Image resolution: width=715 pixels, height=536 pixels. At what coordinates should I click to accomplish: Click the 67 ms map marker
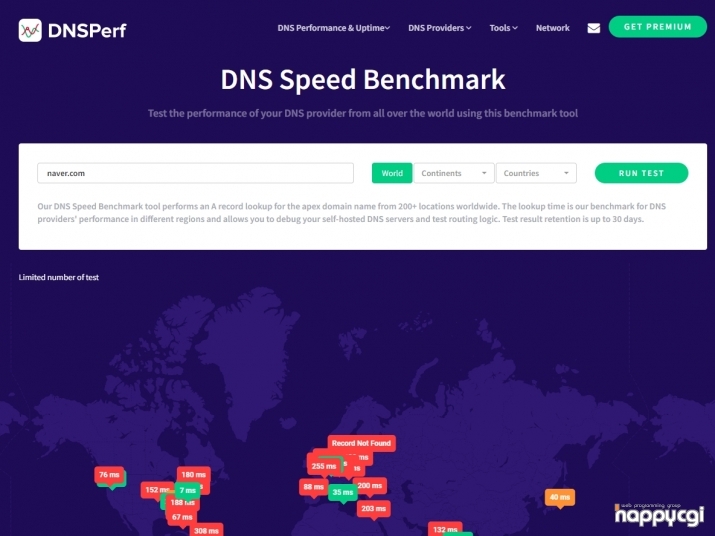pos(182,517)
